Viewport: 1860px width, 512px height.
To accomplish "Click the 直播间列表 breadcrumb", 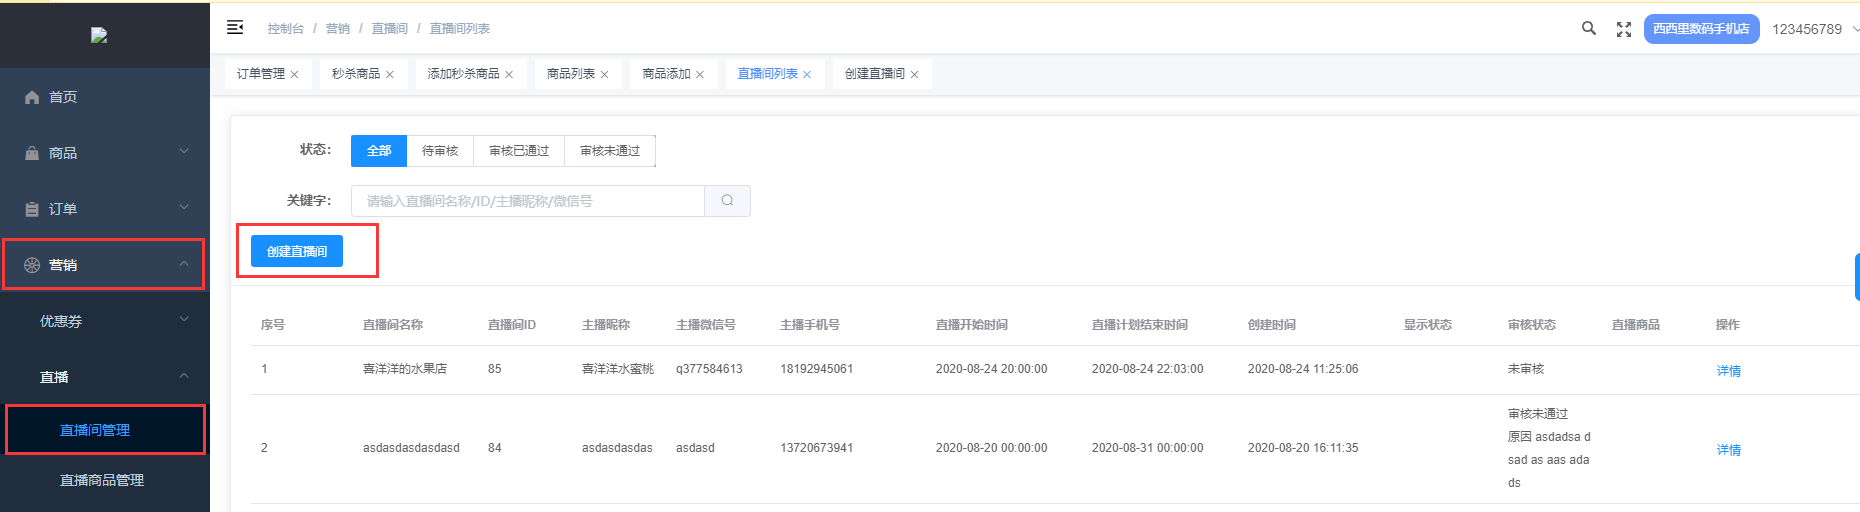I will (x=460, y=29).
